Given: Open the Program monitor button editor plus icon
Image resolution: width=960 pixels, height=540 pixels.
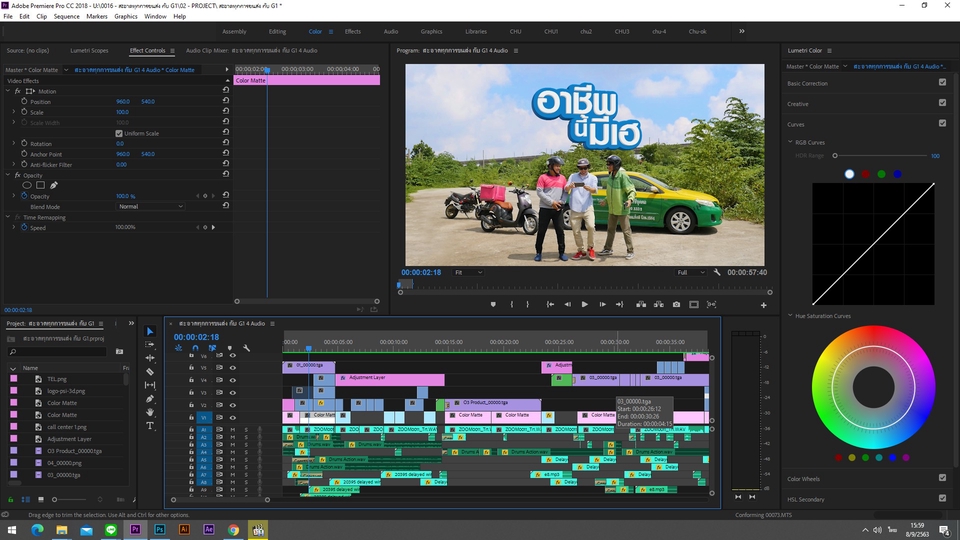Looking at the screenshot, I should click(763, 305).
